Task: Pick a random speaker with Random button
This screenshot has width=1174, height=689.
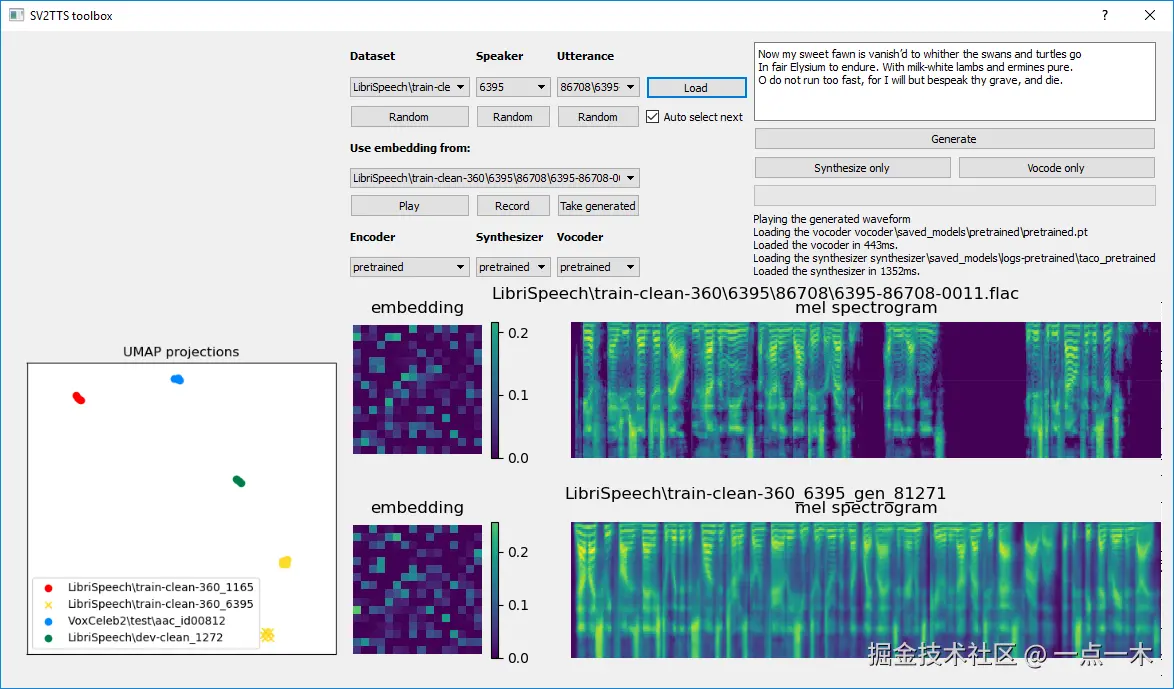Action: (513, 116)
